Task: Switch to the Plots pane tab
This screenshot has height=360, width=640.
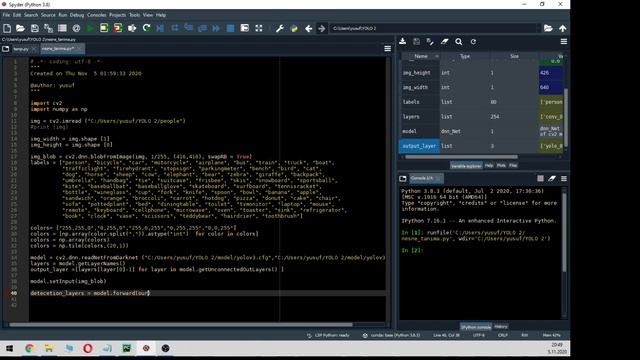Action: point(501,165)
